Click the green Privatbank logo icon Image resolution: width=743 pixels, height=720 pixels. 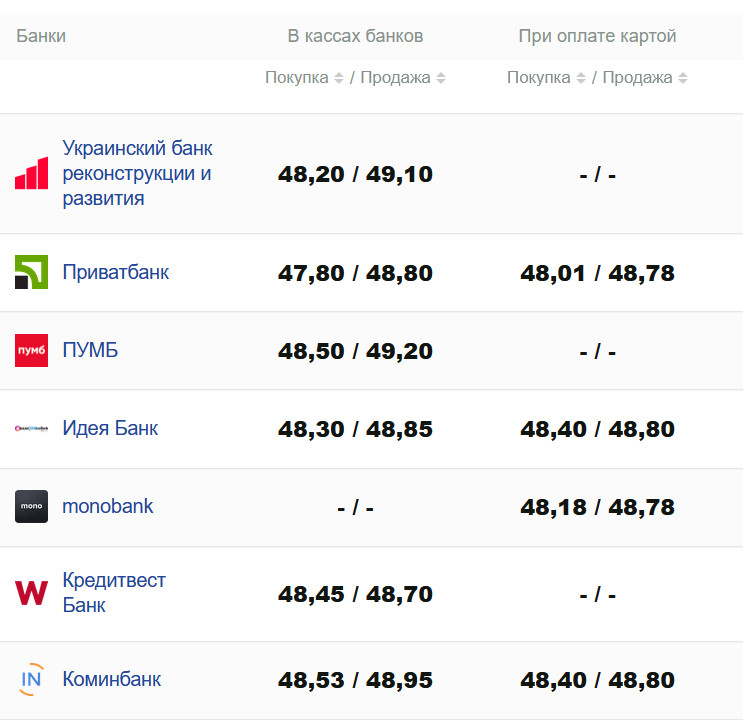point(31,272)
